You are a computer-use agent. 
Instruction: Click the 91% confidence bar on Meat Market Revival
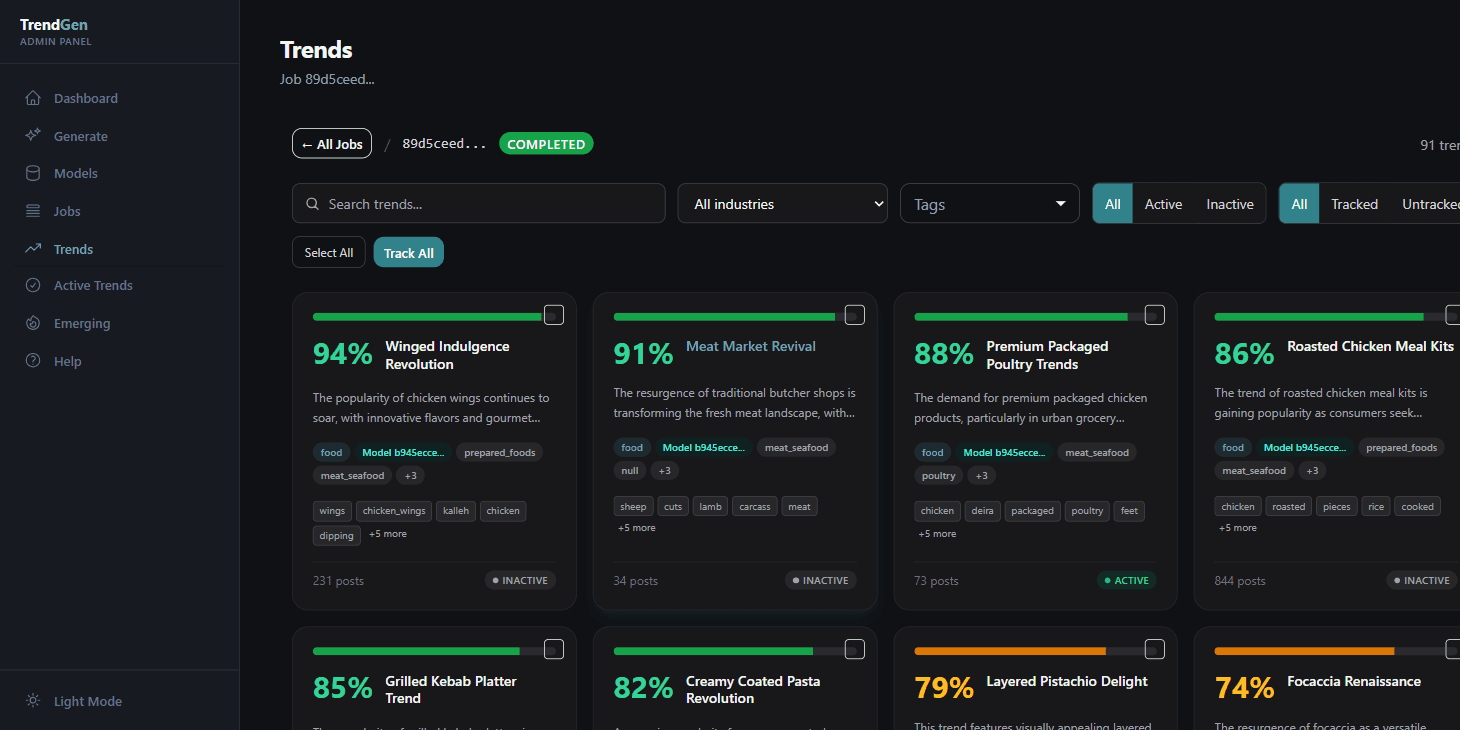735,316
